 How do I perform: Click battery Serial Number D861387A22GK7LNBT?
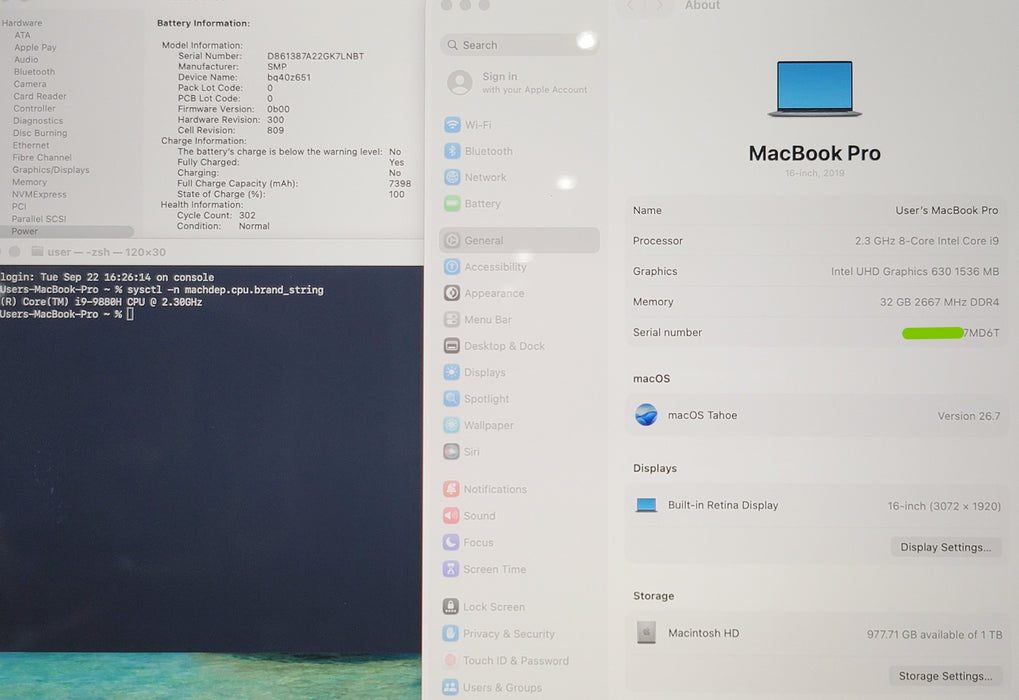pyautogui.click(x=315, y=56)
